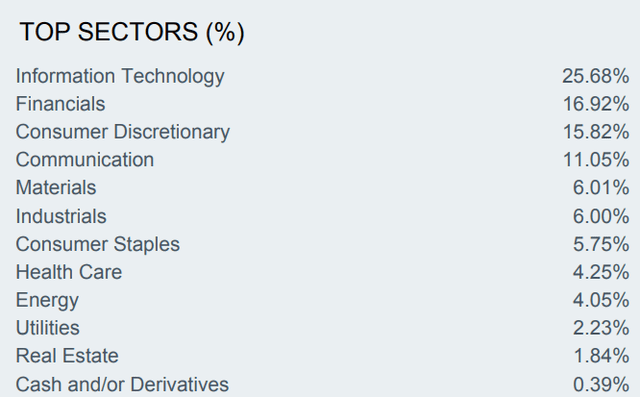
Task: Click the 6.00% Industrials value
Action: pyautogui.click(x=601, y=216)
